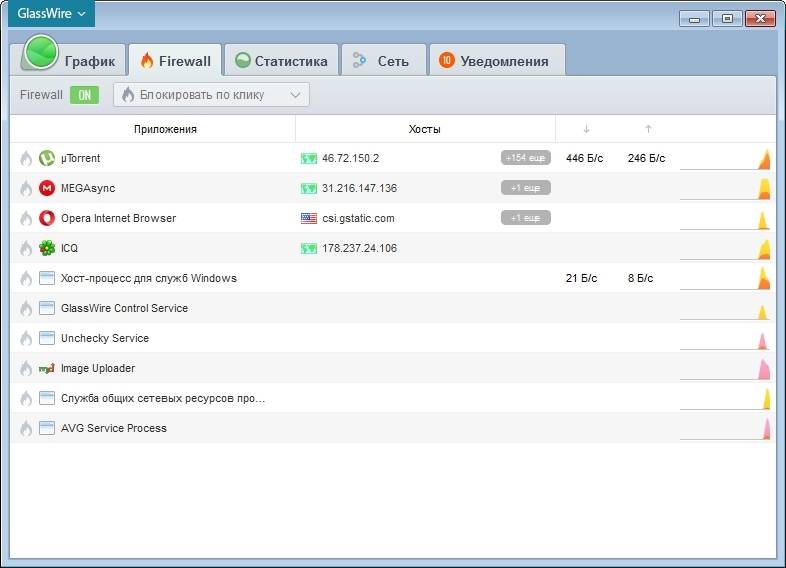
Task: Sort by download arrow column header
Action: pos(586,129)
